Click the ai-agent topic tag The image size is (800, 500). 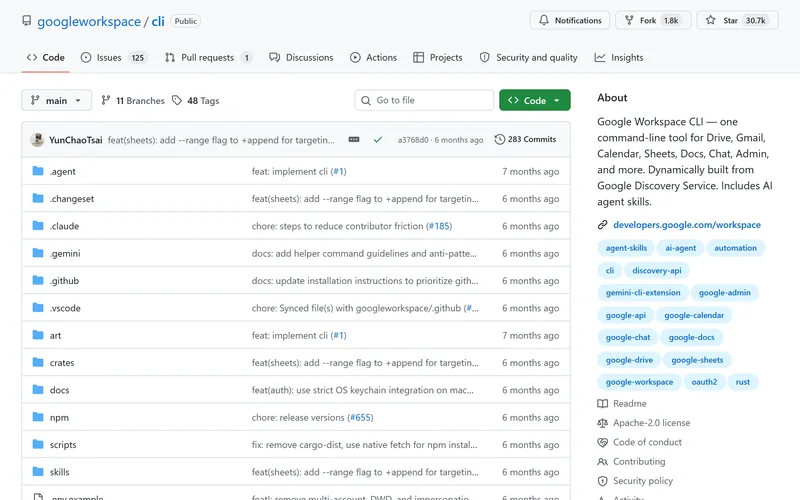680,248
